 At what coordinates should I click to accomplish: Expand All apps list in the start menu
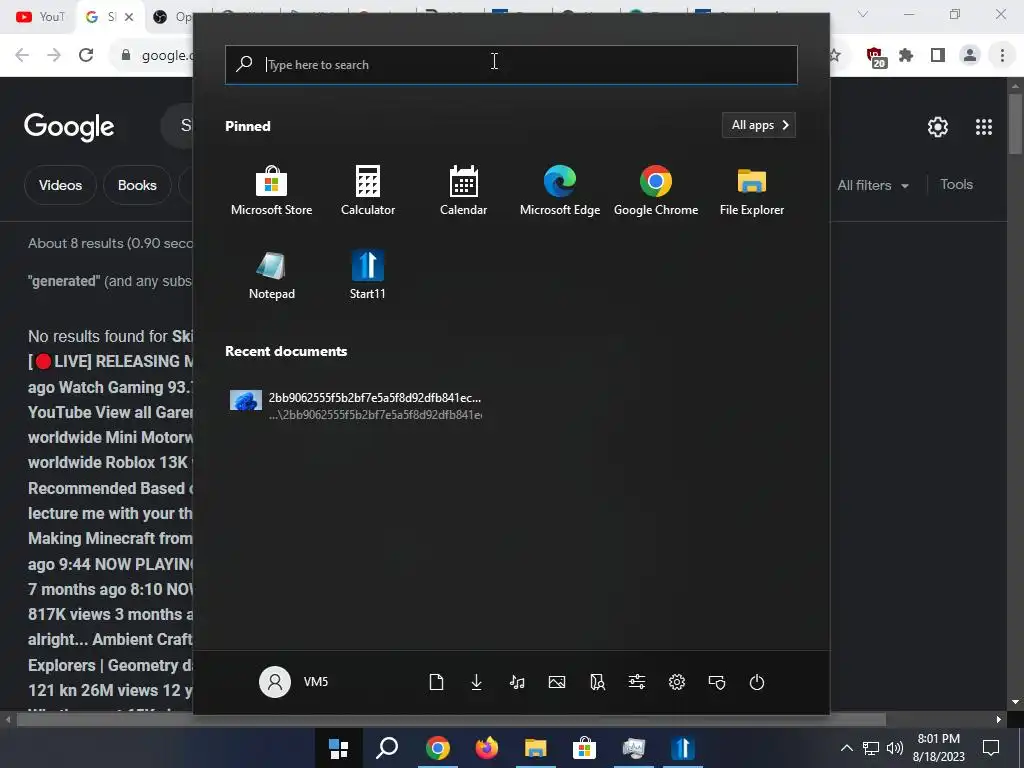(x=759, y=125)
